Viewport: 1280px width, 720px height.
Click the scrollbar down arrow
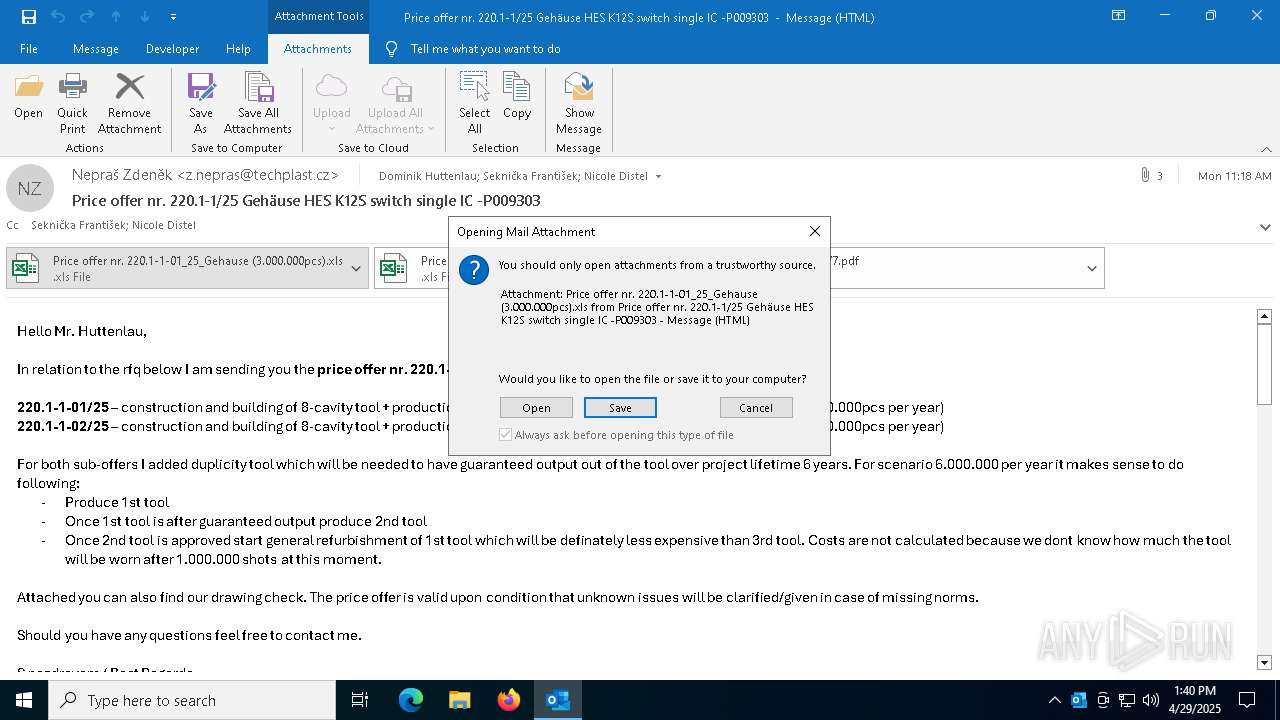pyautogui.click(x=1264, y=662)
